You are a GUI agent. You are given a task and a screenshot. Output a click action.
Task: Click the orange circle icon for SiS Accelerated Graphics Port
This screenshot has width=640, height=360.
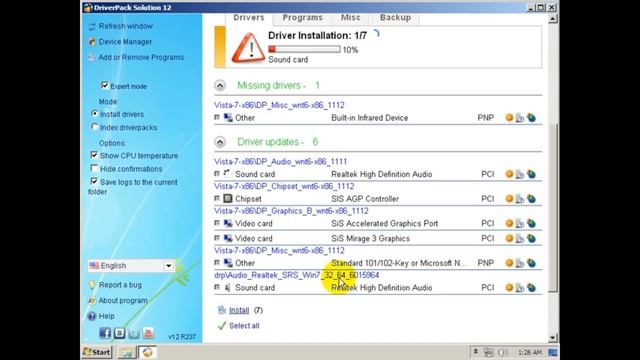pyautogui.click(x=509, y=223)
